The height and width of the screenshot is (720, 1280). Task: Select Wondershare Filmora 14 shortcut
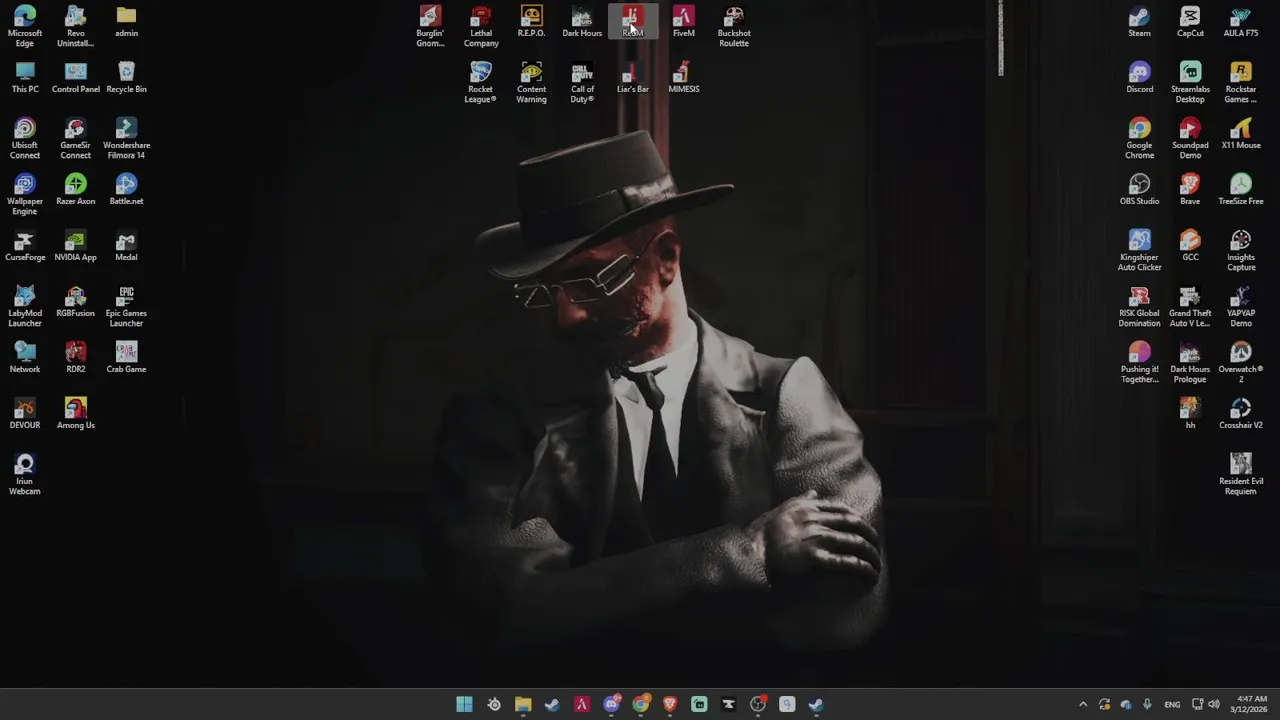pyautogui.click(x=126, y=139)
